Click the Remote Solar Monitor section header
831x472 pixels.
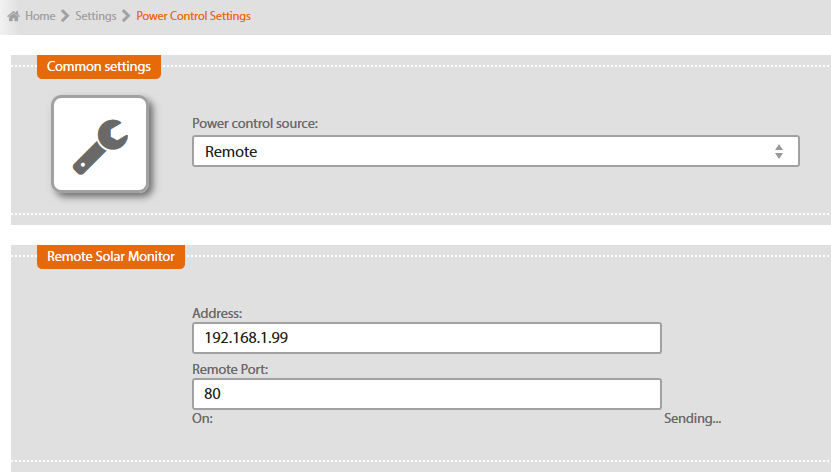[x=111, y=257]
